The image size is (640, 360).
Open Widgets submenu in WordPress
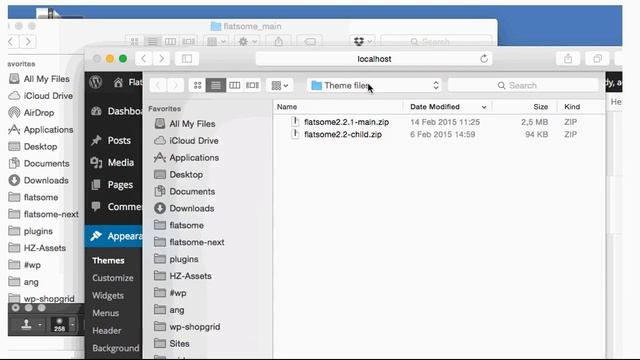point(108,296)
